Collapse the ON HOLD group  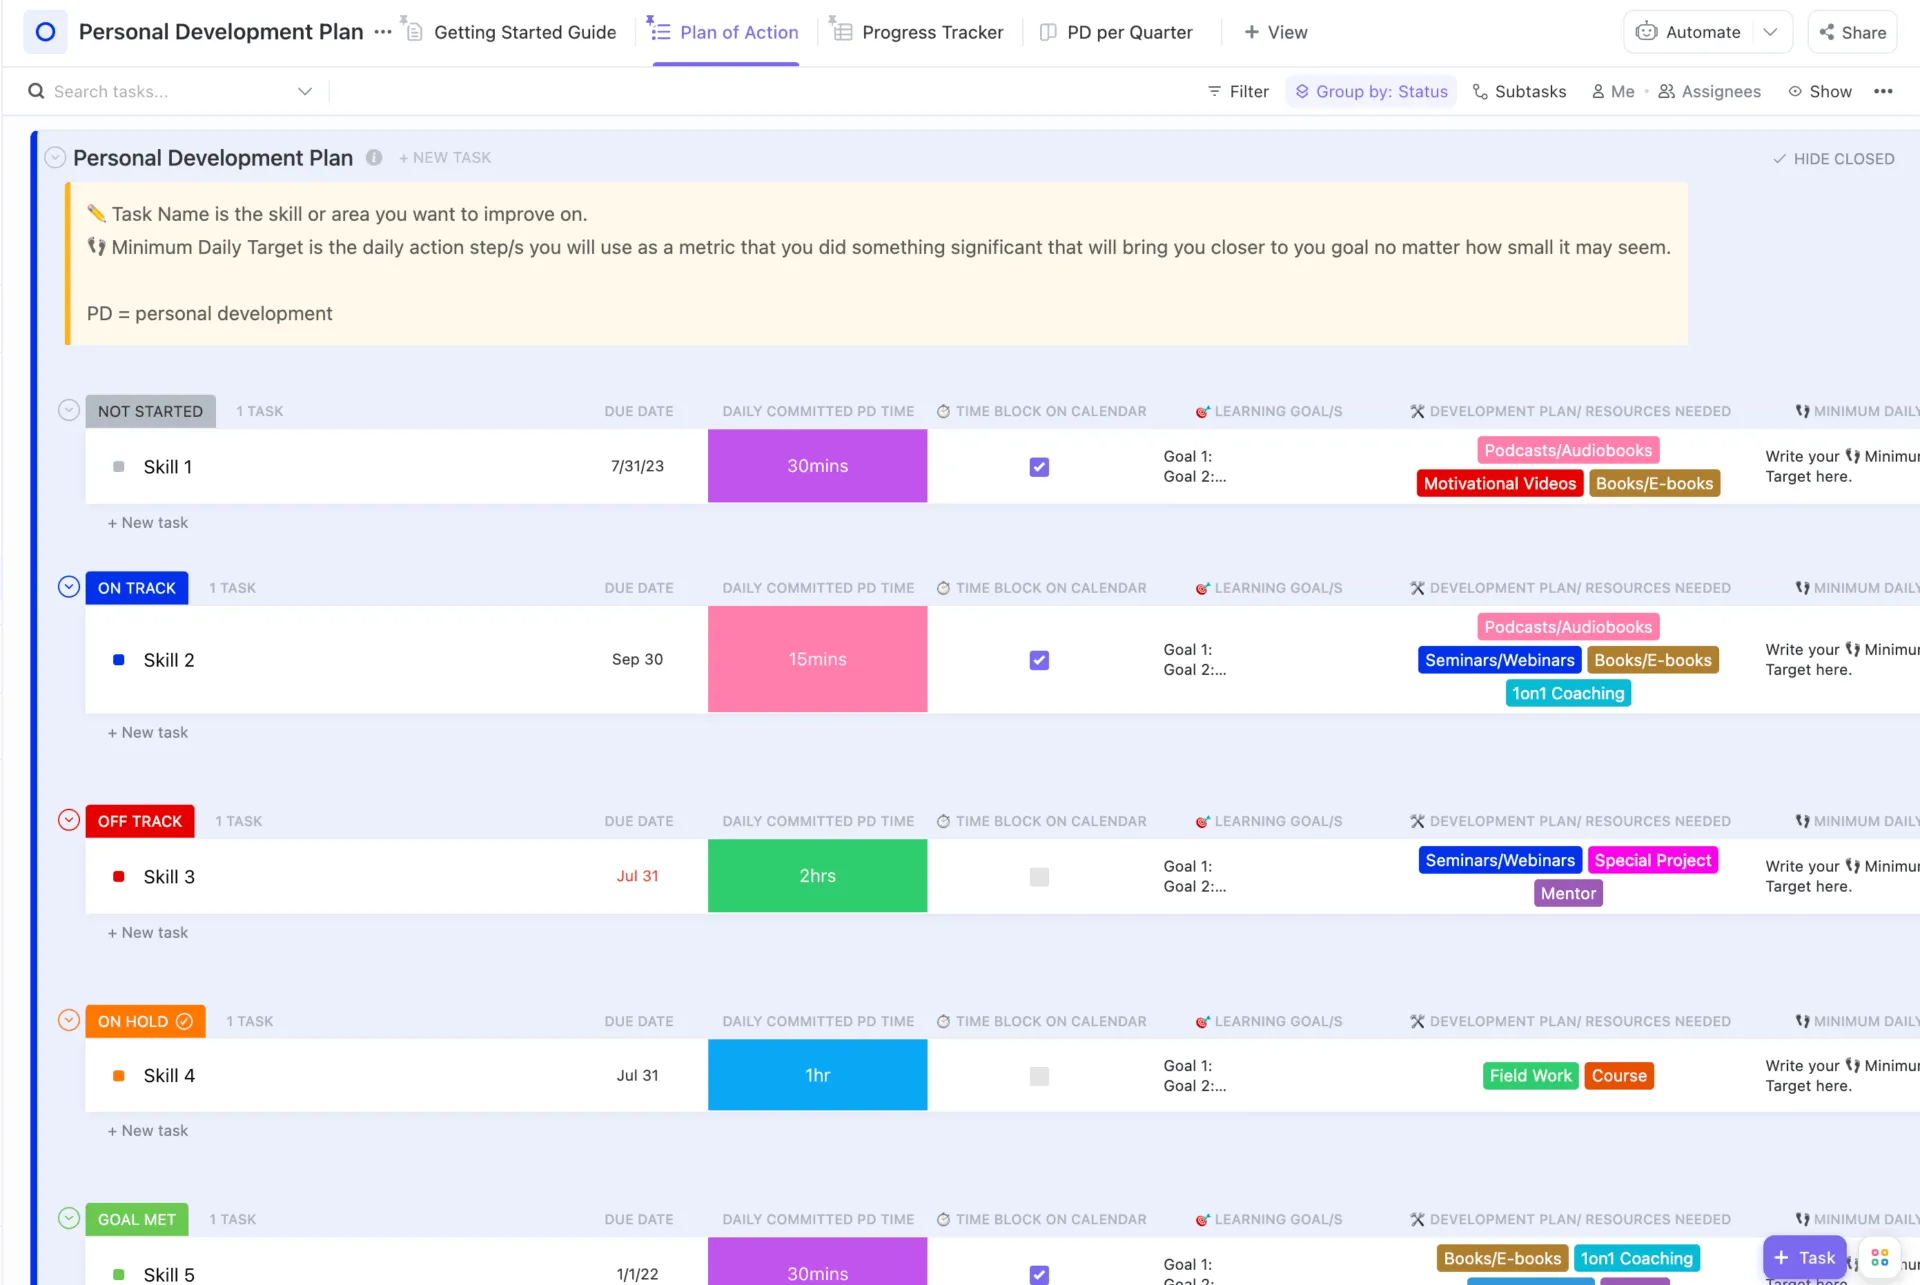pos(68,1020)
